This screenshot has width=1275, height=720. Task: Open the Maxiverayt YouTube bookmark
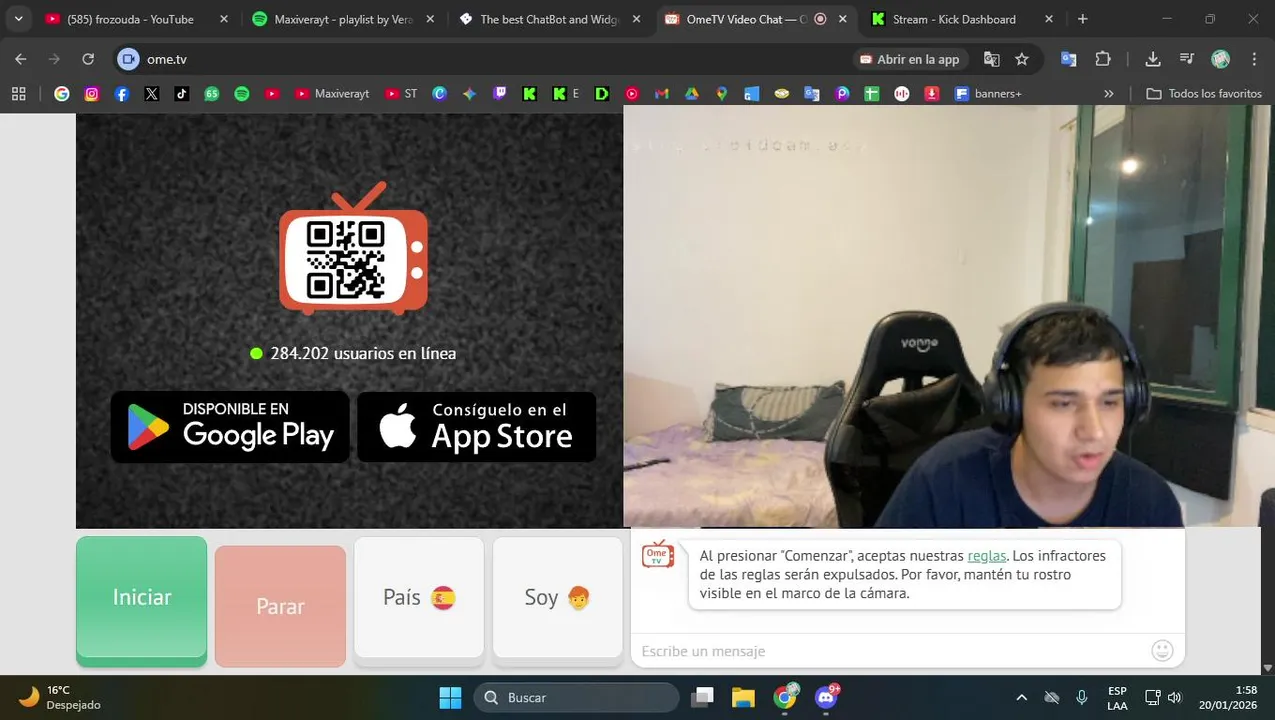(x=332, y=93)
